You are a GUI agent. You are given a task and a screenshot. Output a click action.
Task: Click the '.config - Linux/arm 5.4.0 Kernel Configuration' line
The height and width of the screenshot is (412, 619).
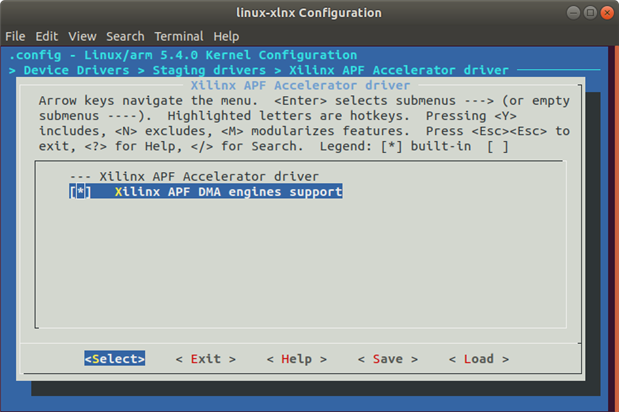183,55
